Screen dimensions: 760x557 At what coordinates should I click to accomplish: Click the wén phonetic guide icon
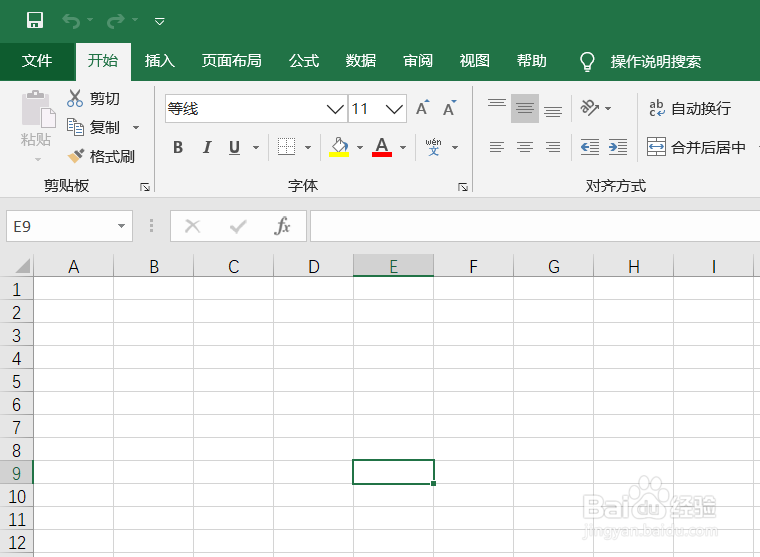[x=433, y=147]
